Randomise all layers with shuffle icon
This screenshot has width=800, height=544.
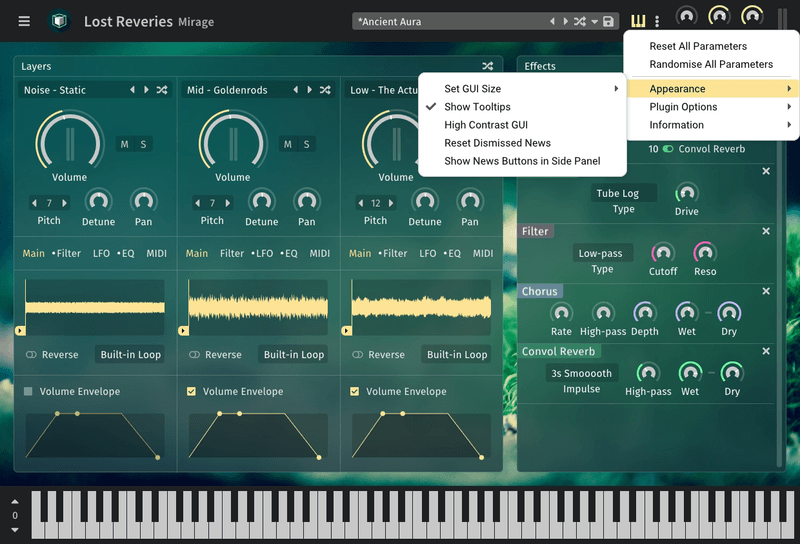point(488,66)
